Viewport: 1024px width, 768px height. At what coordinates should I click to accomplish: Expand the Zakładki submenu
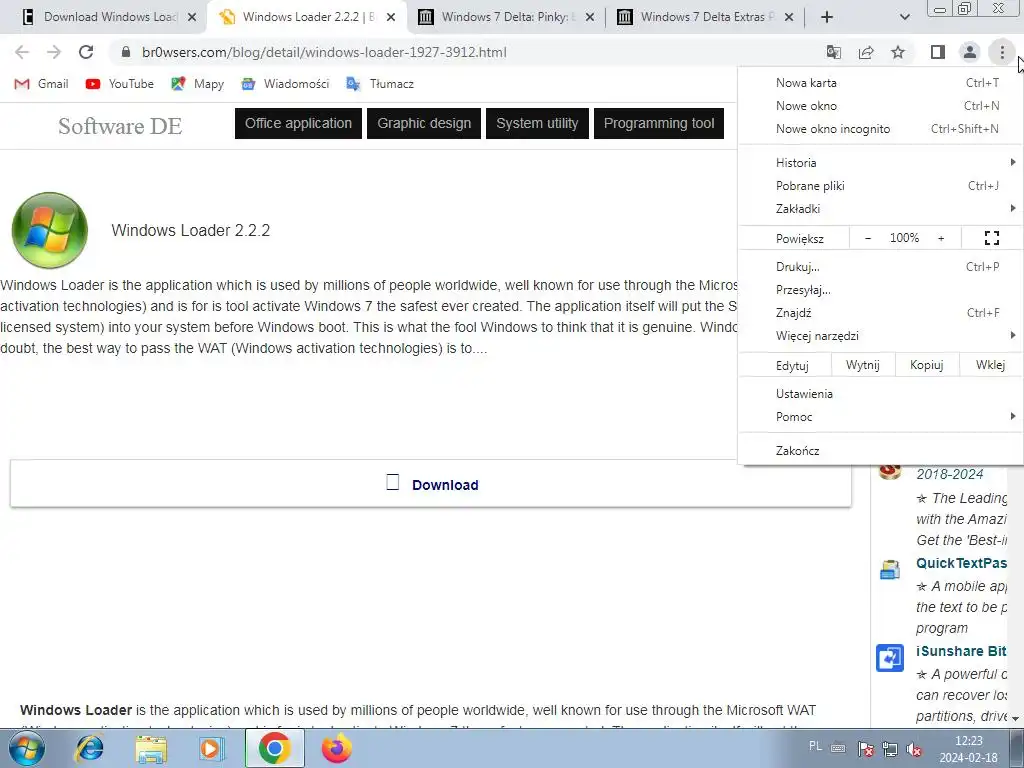(x=880, y=209)
